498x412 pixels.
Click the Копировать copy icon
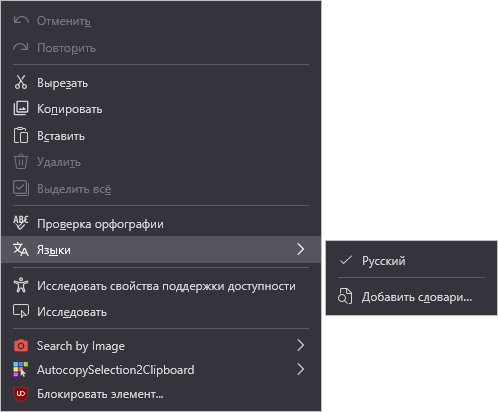(x=21, y=109)
